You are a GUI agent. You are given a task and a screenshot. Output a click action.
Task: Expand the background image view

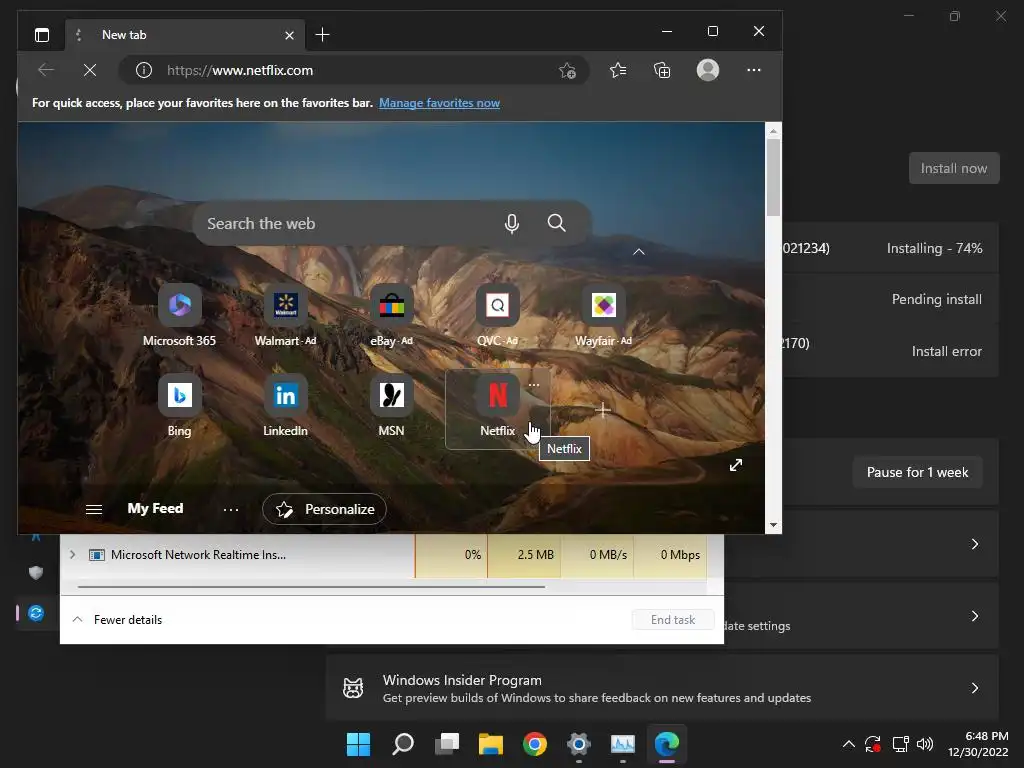point(736,465)
